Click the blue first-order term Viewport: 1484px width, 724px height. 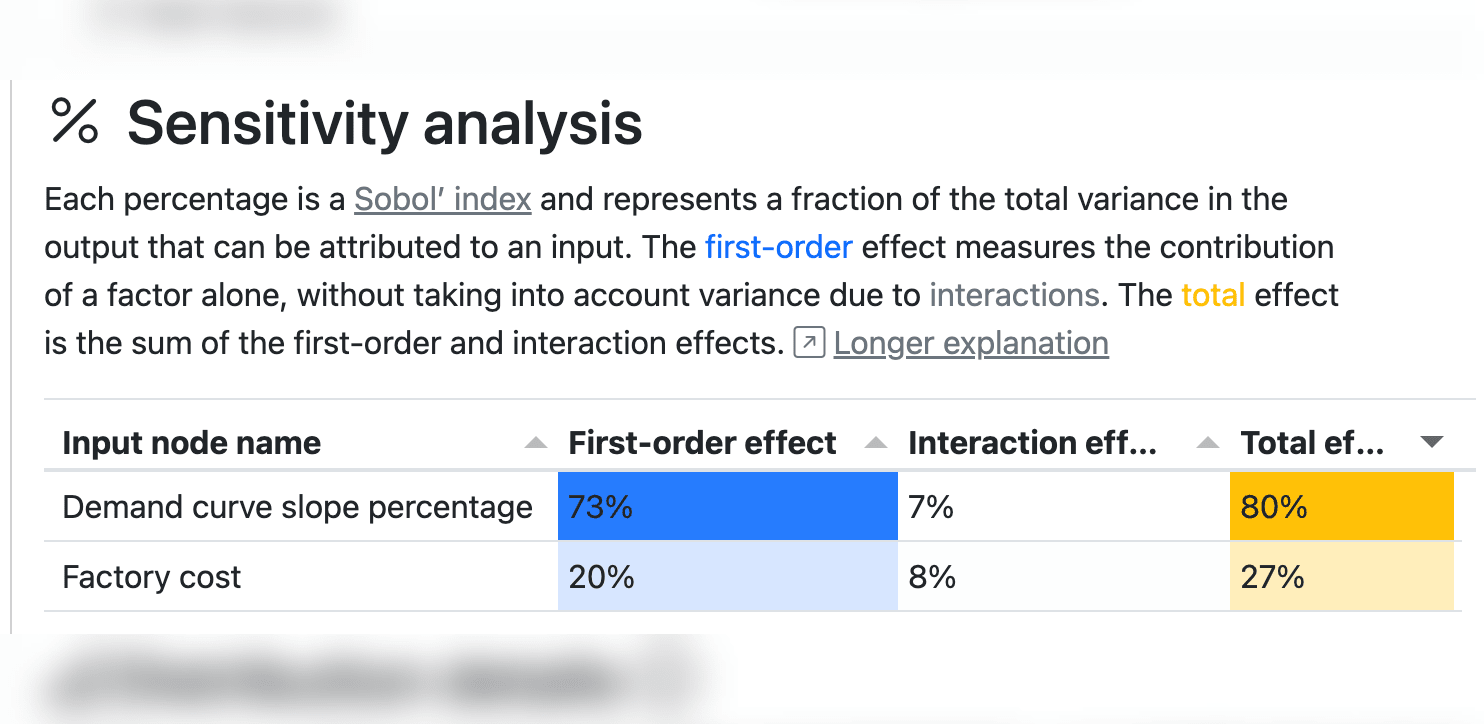[x=778, y=247]
